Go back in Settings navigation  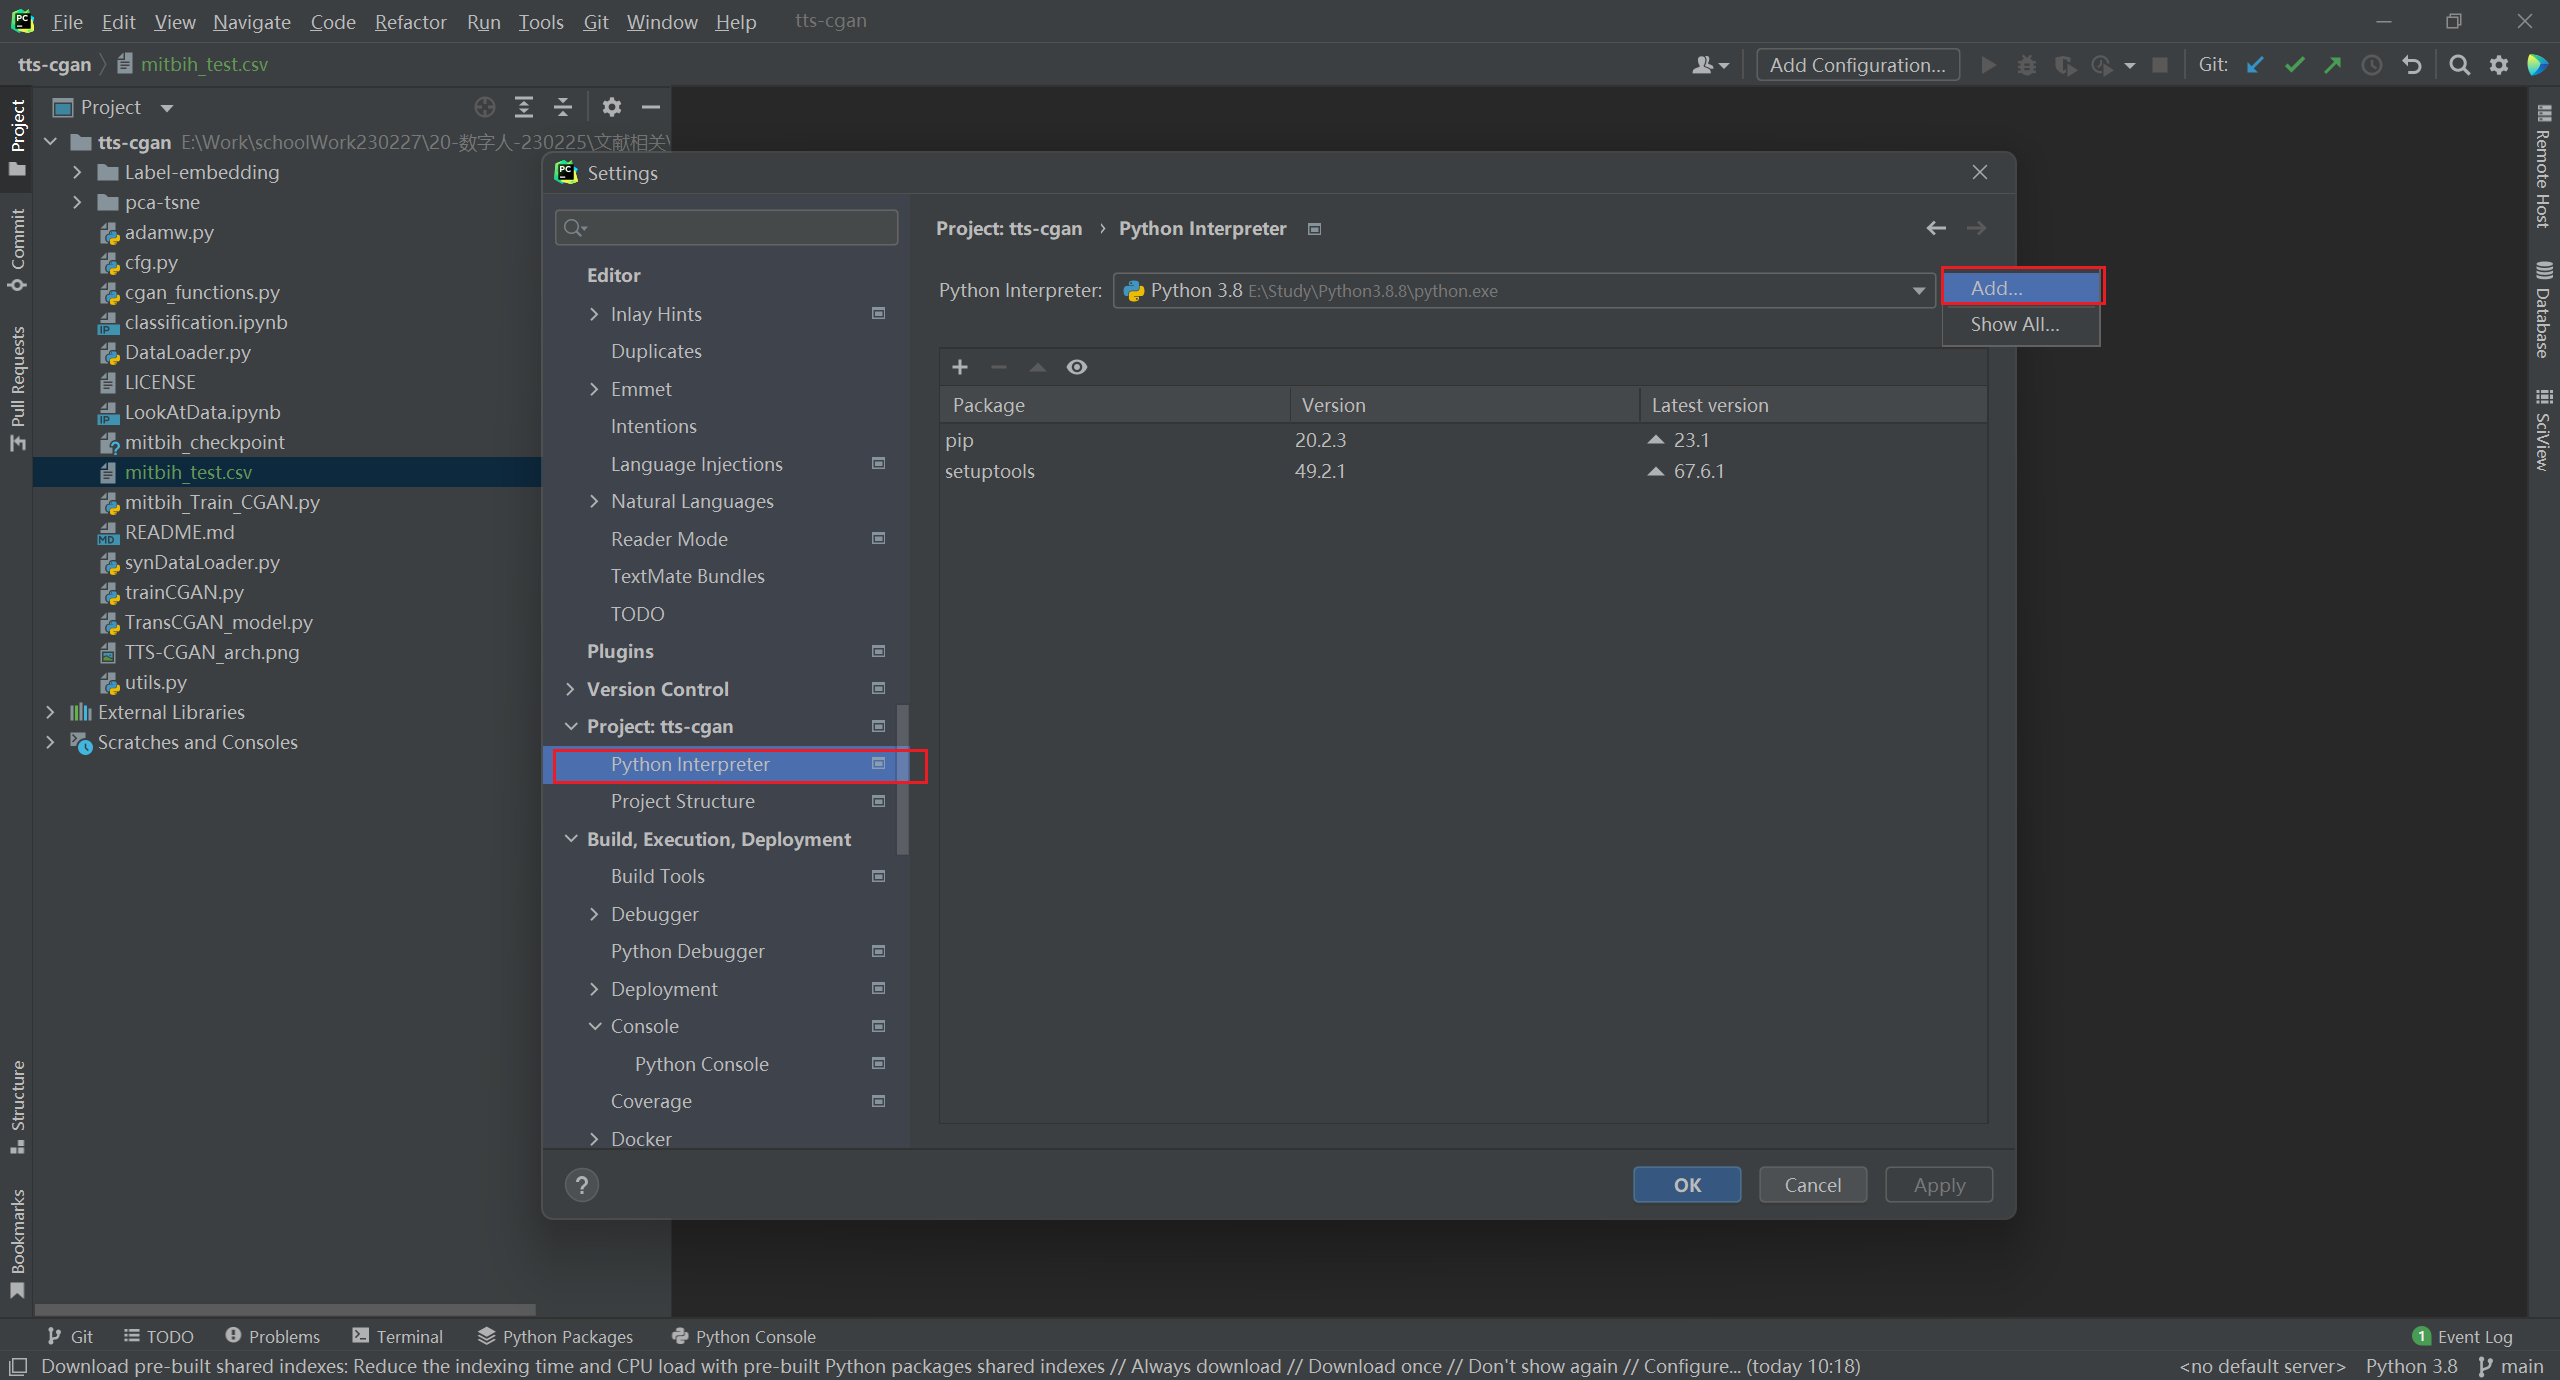click(x=1936, y=228)
